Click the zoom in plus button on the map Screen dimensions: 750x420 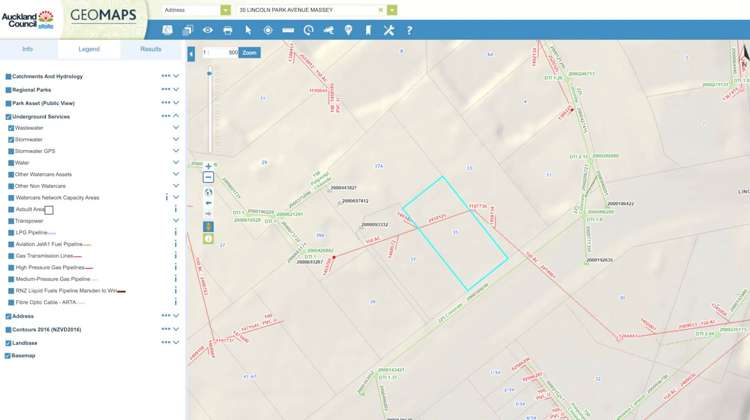pyautogui.click(x=208, y=167)
